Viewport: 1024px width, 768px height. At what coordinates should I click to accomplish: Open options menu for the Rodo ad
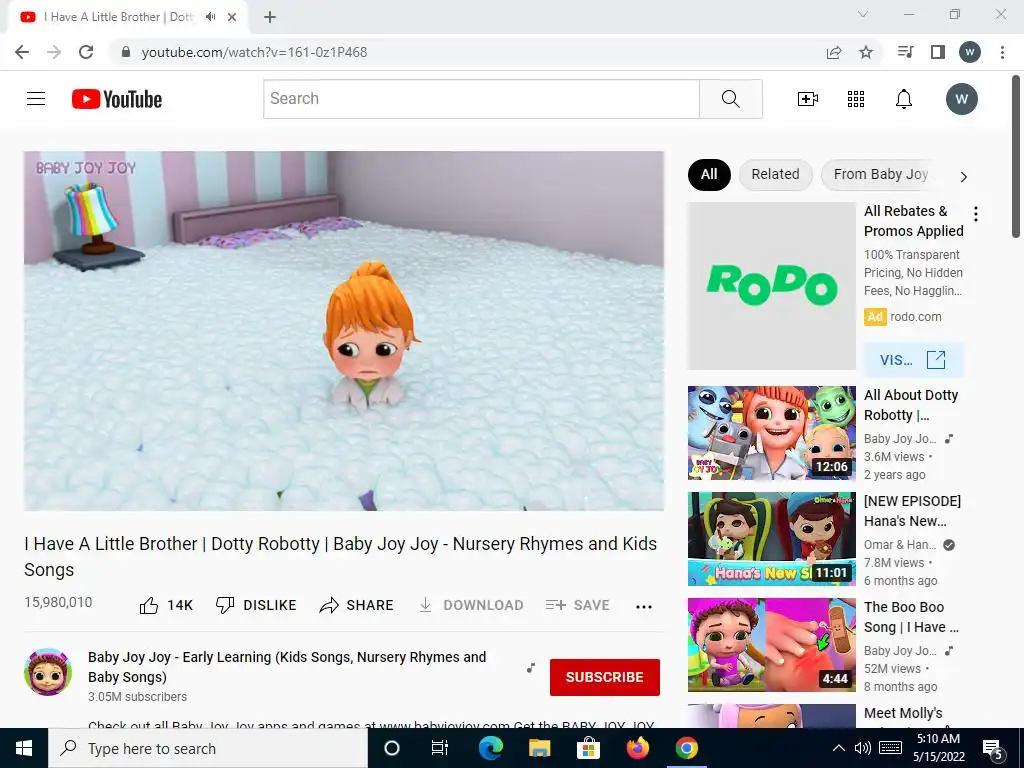(x=976, y=214)
